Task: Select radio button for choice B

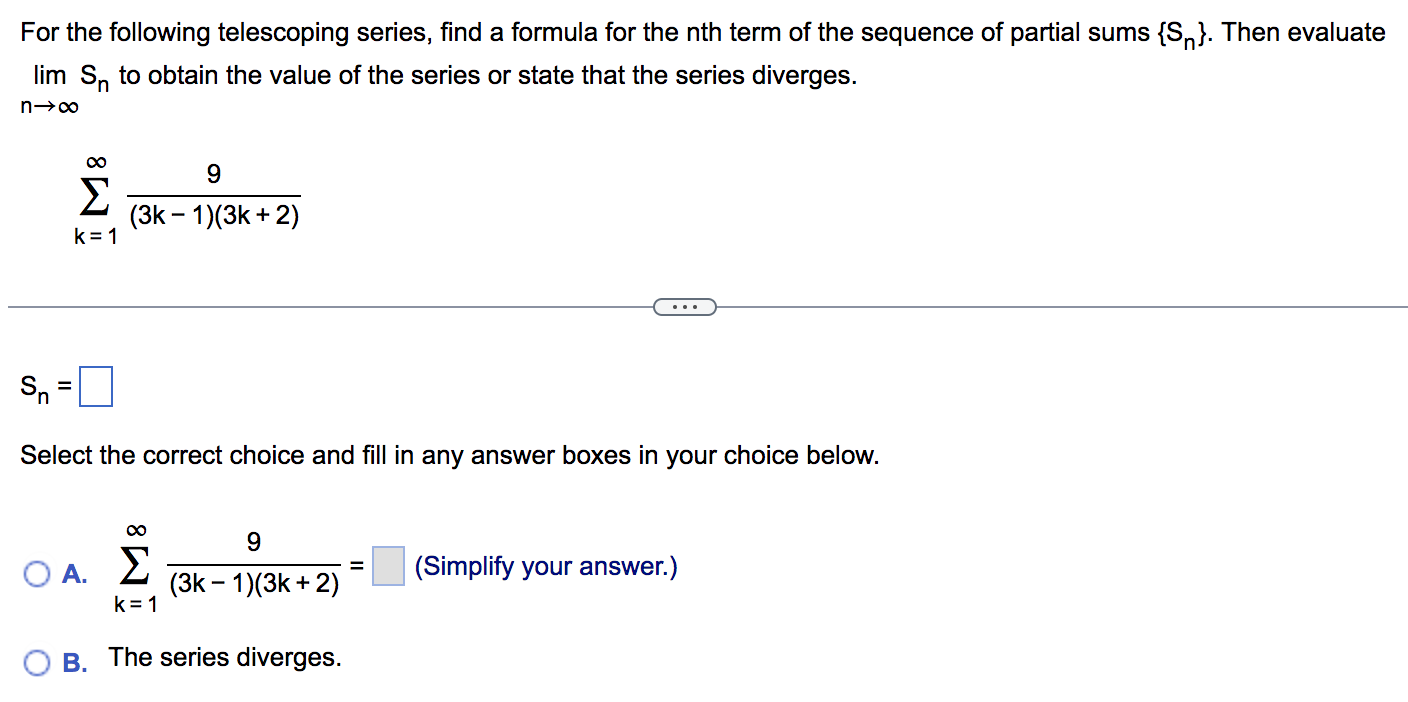Action: (36, 663)
